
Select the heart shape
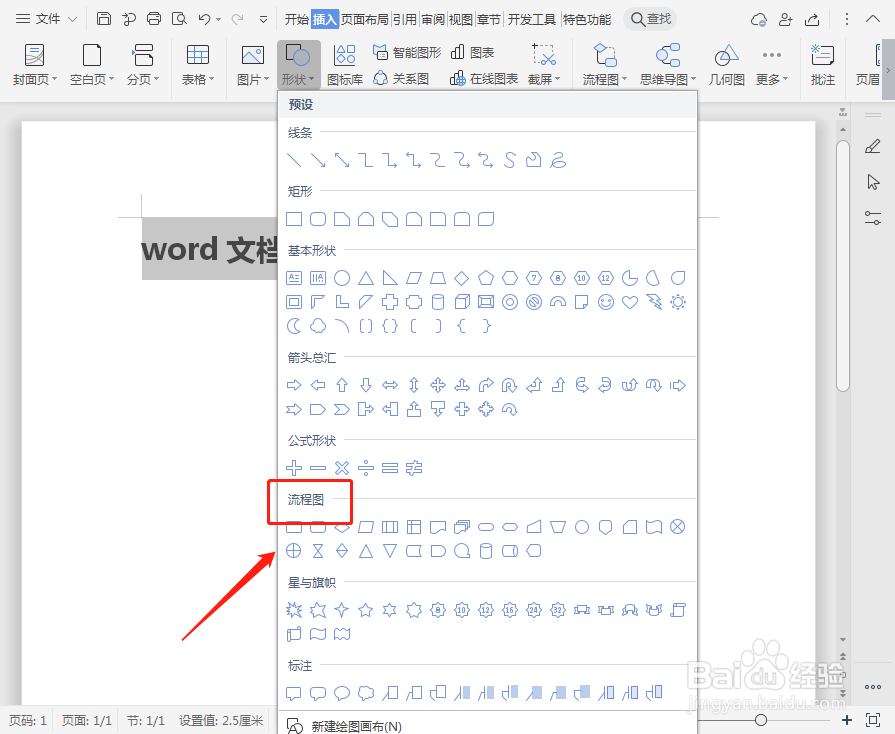[x=630, y=302]
